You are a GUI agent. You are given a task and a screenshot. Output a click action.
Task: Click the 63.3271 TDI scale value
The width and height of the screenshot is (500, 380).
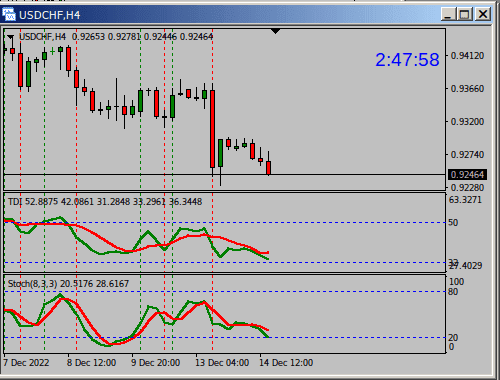pos(465,200)
